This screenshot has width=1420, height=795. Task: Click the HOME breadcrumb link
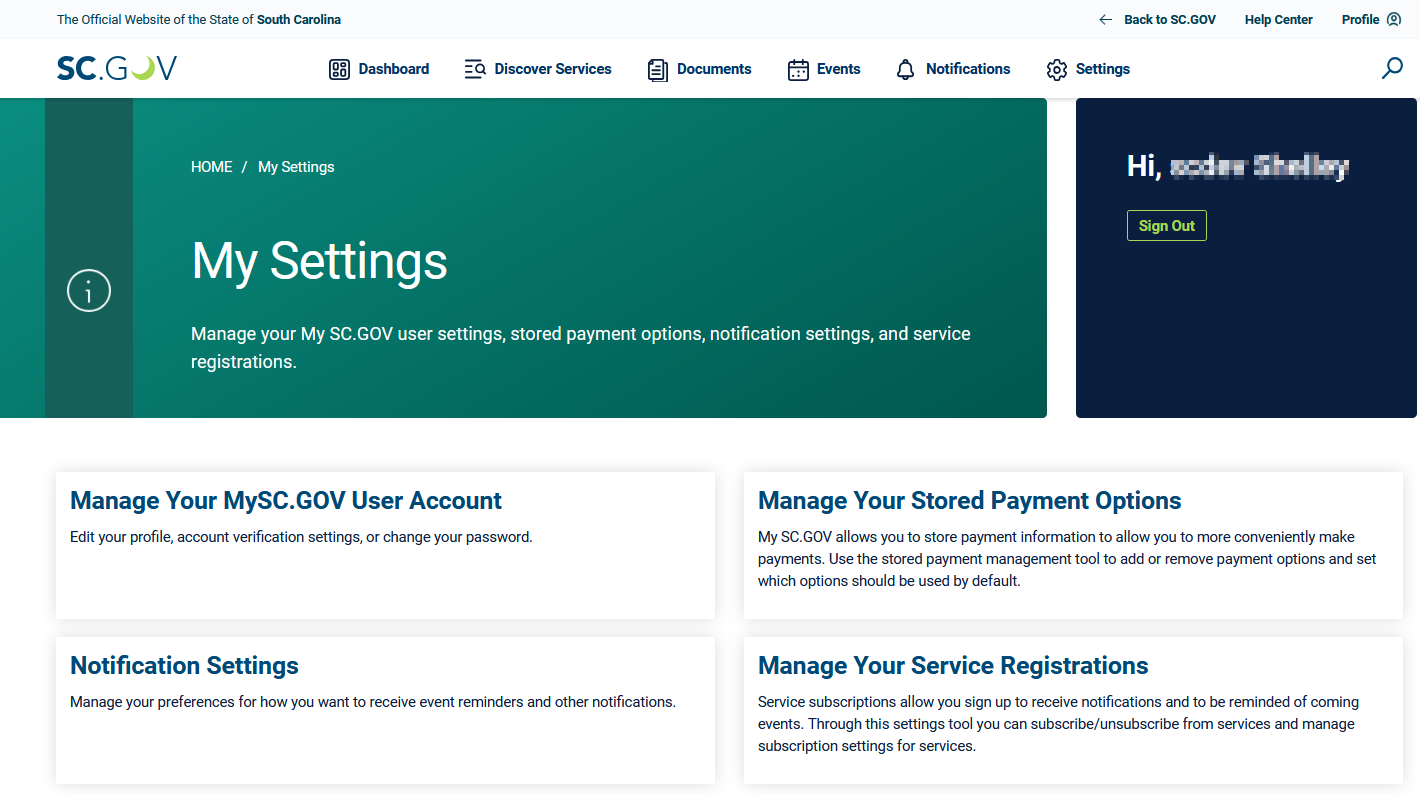212,167
